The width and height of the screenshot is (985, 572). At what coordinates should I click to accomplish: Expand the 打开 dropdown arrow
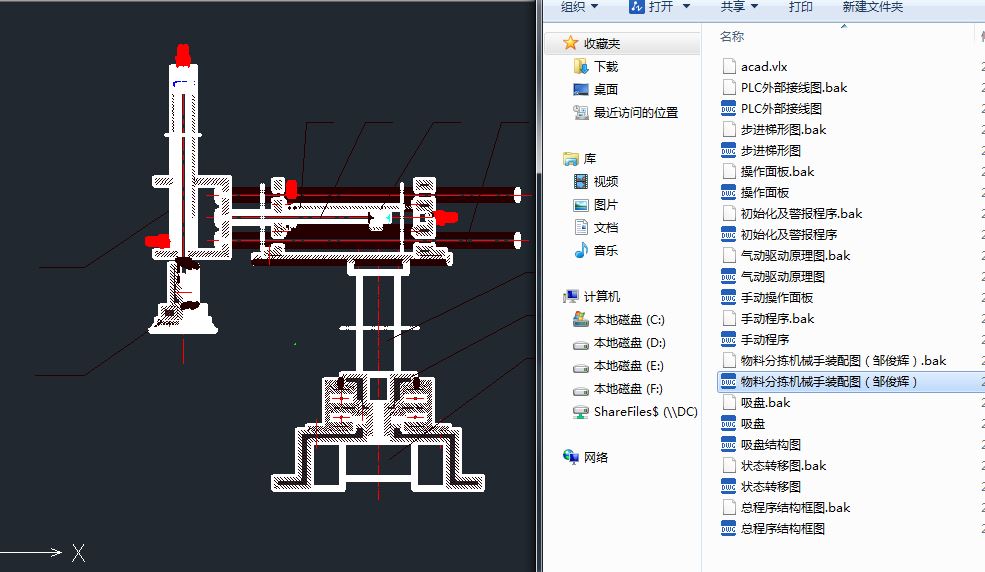686,7
